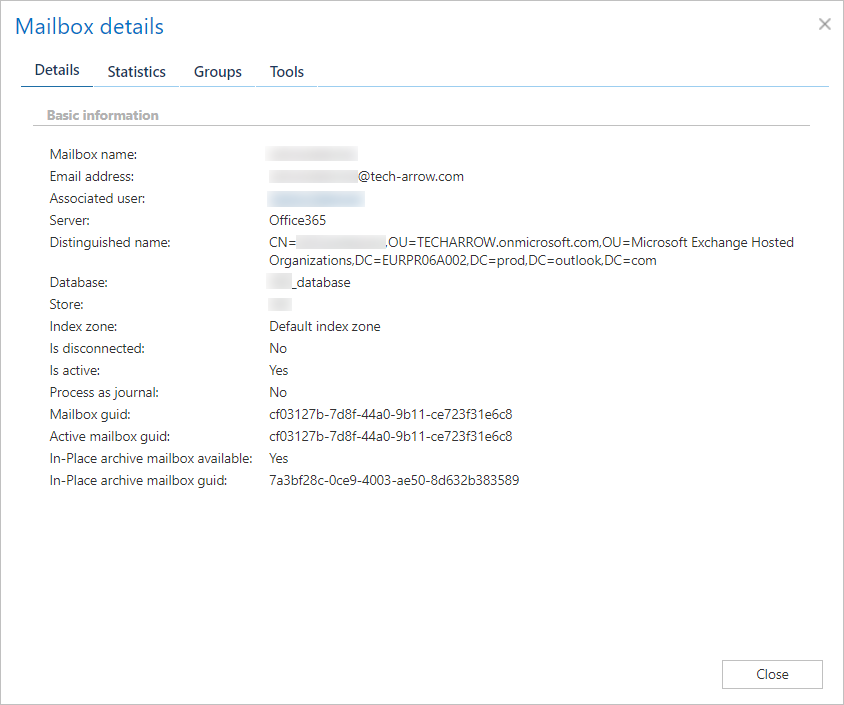This screenshot has height=705, width=844.
Task: Click the Mailbox details title
Action: [x=90, y=27]
